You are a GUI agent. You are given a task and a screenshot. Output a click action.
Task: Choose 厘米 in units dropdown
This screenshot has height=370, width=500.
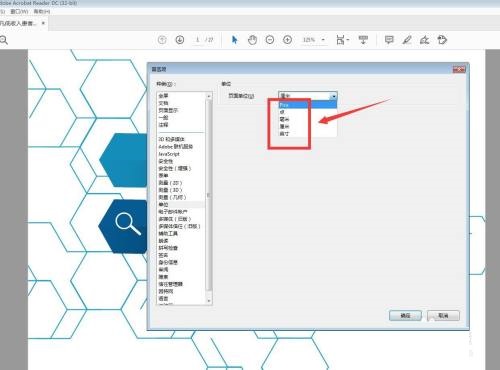308,127
